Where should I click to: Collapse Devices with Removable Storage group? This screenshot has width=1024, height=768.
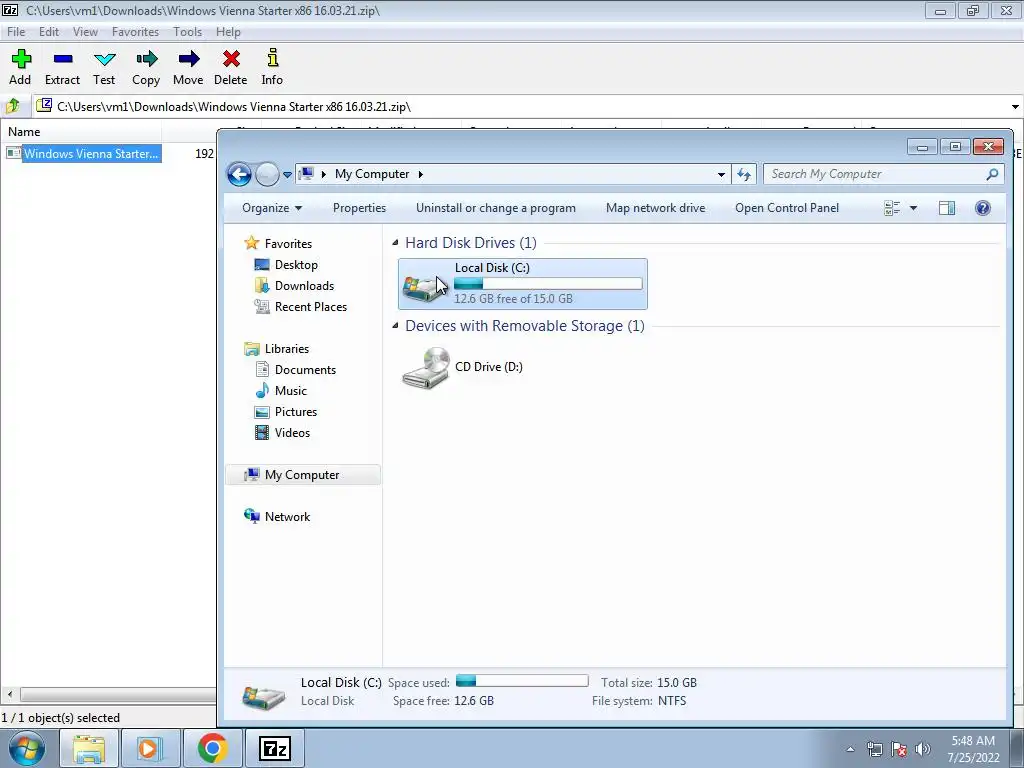395,325
